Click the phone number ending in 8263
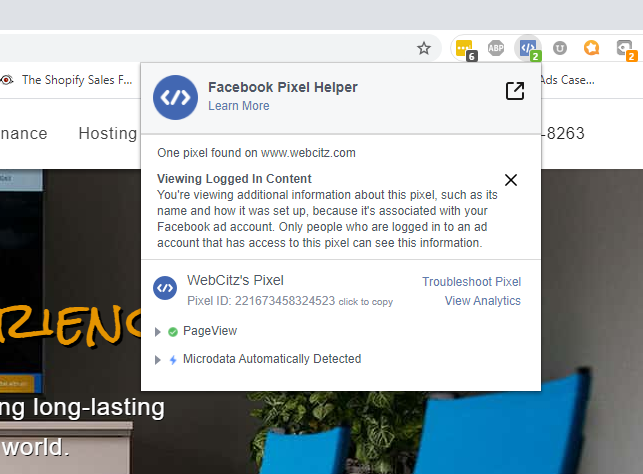Viewport: 643px width, 474px height. tap(563, 133)
